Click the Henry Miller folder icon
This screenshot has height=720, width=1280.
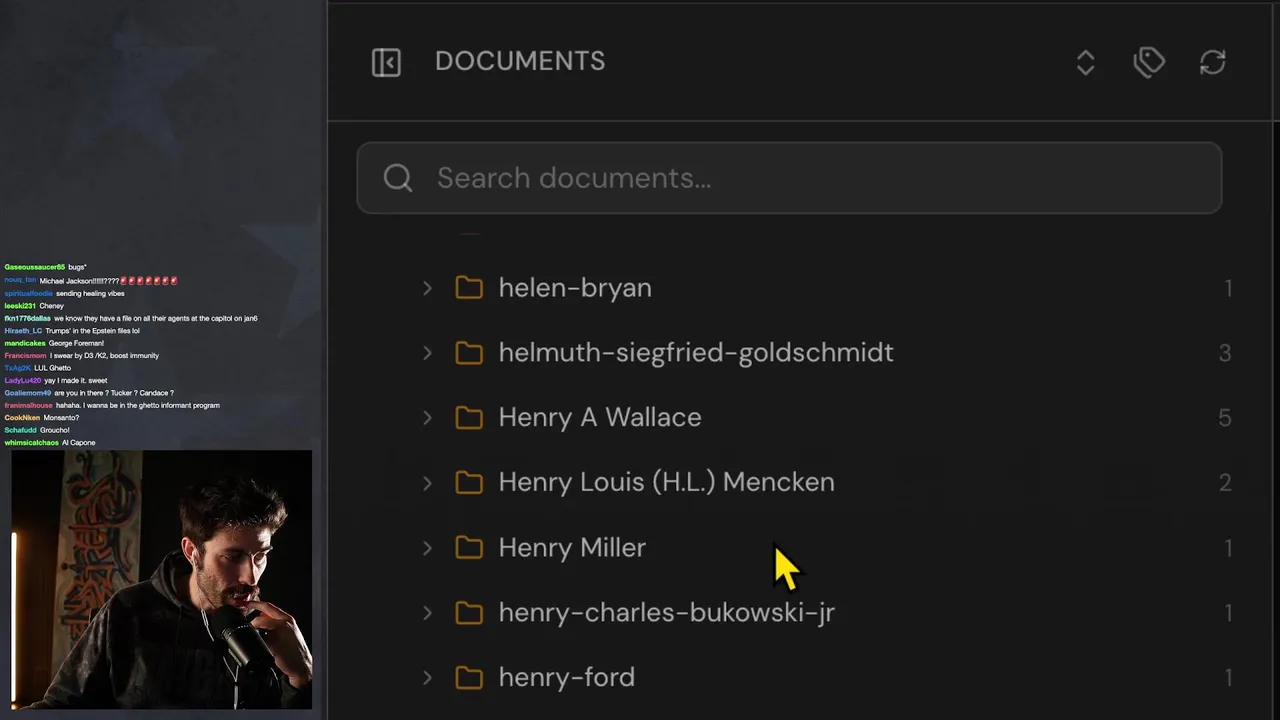pos(469,548)
